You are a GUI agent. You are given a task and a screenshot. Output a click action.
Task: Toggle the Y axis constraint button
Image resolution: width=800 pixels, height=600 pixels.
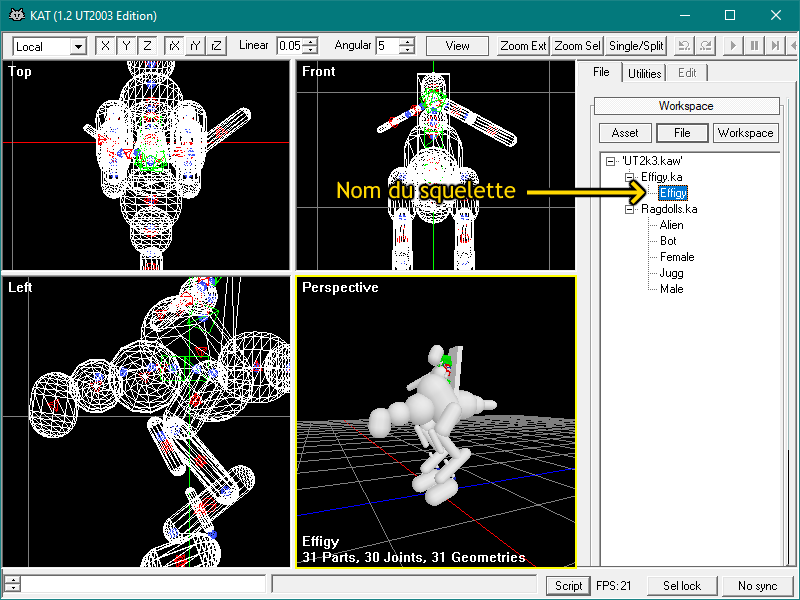click(126, 46)
